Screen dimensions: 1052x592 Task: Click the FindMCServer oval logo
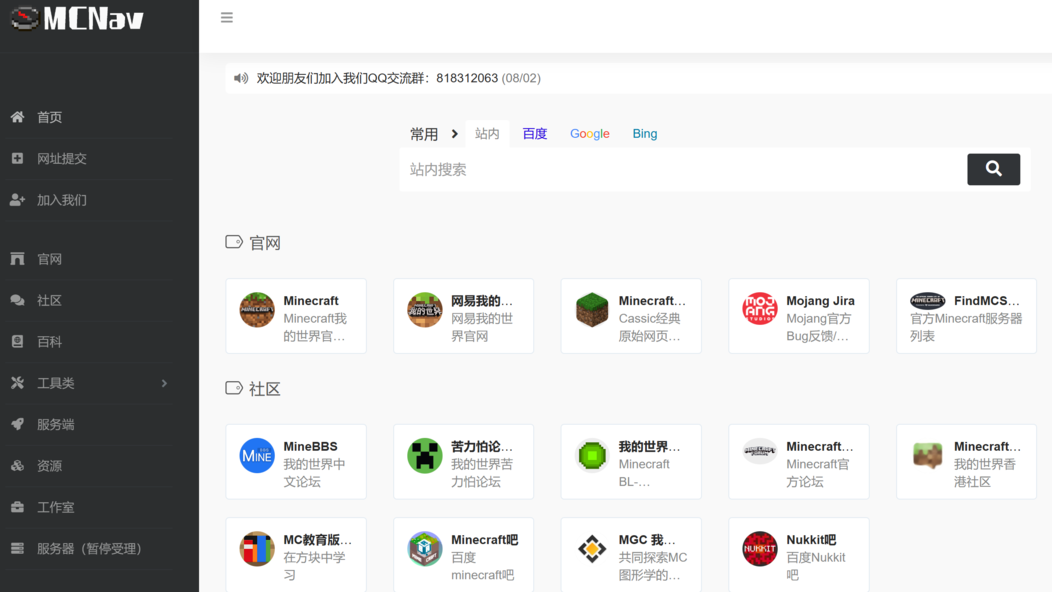click(928, 301)
